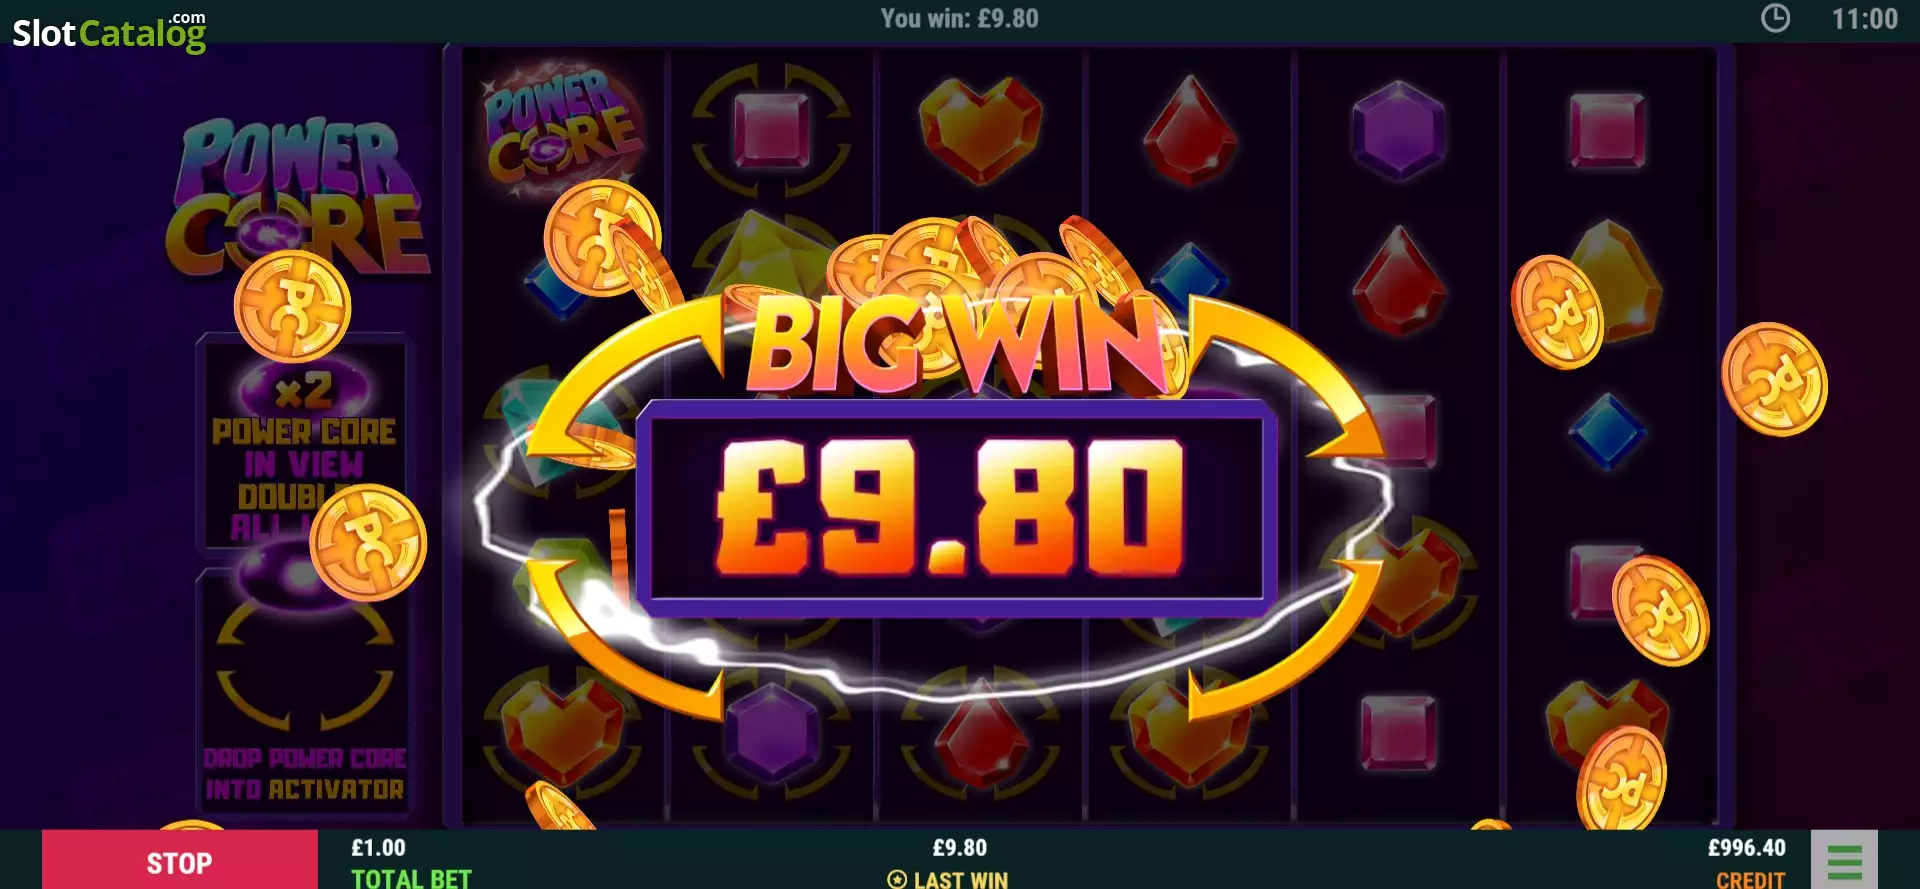
Task: Click the clock icon near 11:00
Action: pos(1775,18)
